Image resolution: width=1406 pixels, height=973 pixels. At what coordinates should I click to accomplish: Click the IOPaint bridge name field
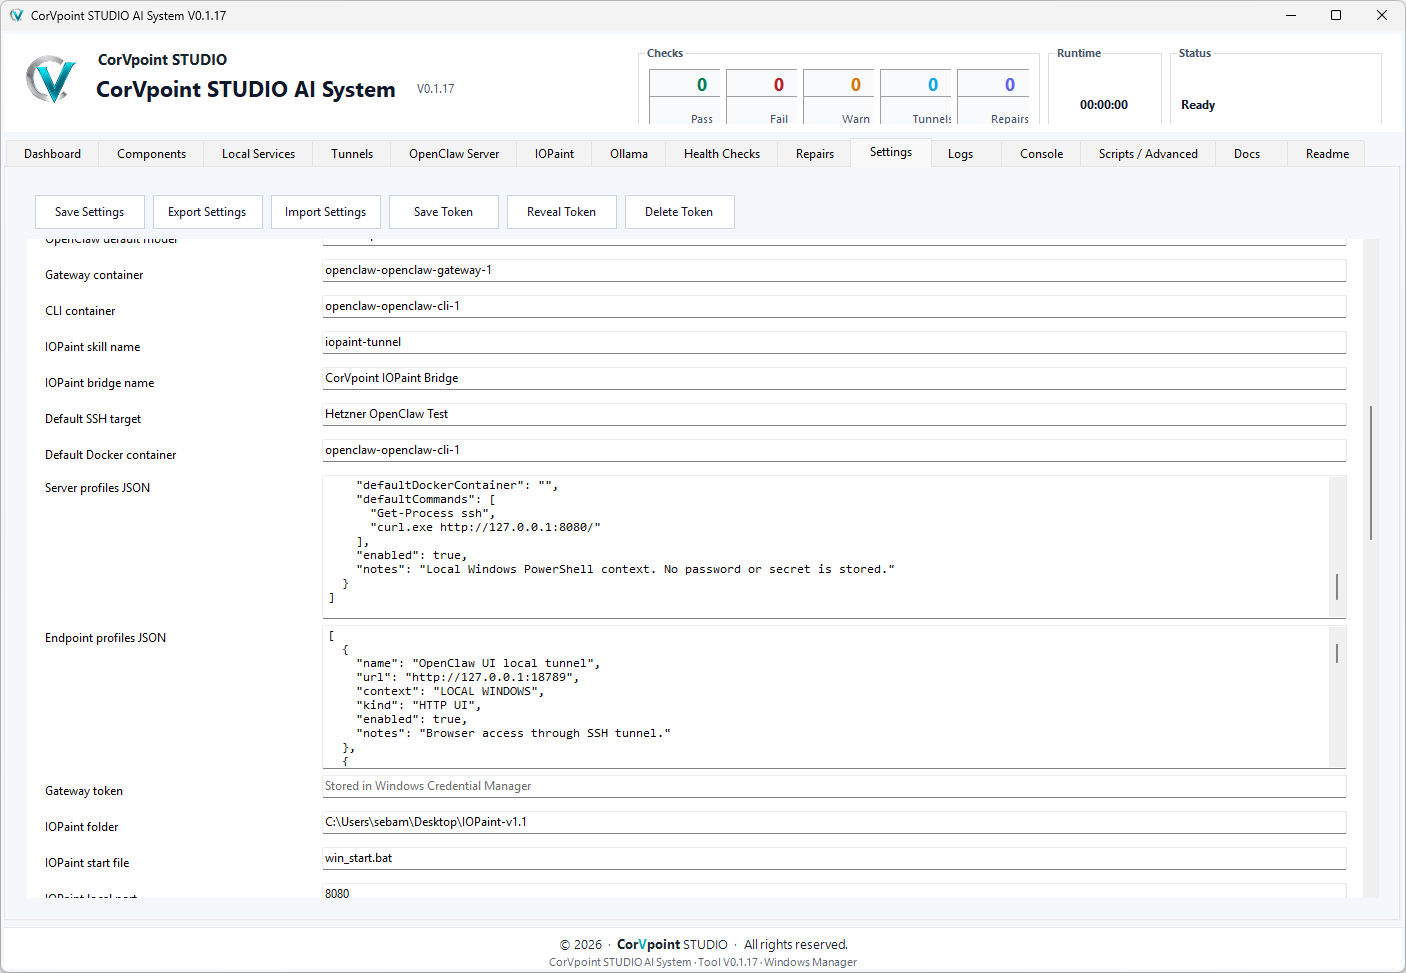(834, 379)
